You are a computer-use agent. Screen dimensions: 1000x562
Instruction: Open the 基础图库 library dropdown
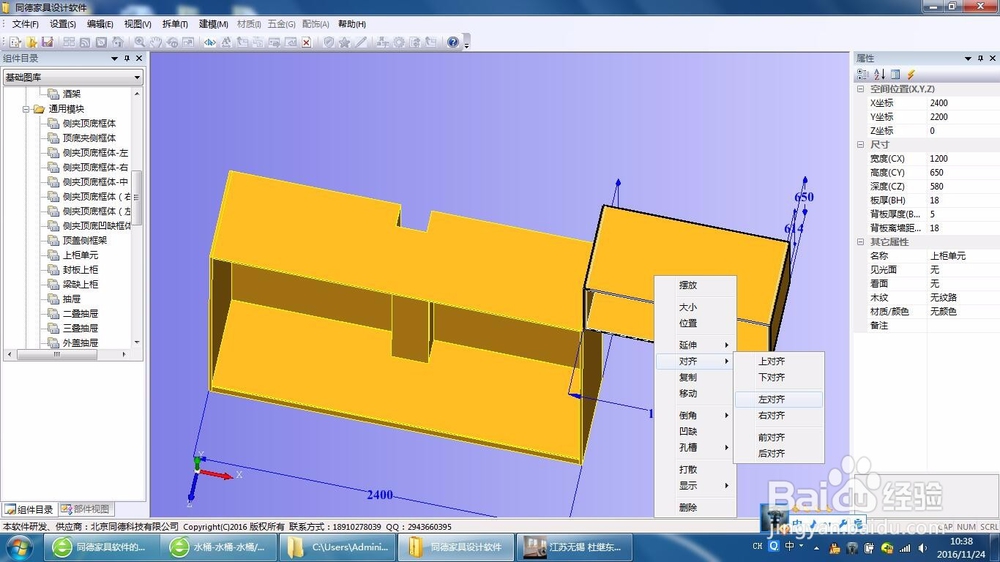(137, 77)
